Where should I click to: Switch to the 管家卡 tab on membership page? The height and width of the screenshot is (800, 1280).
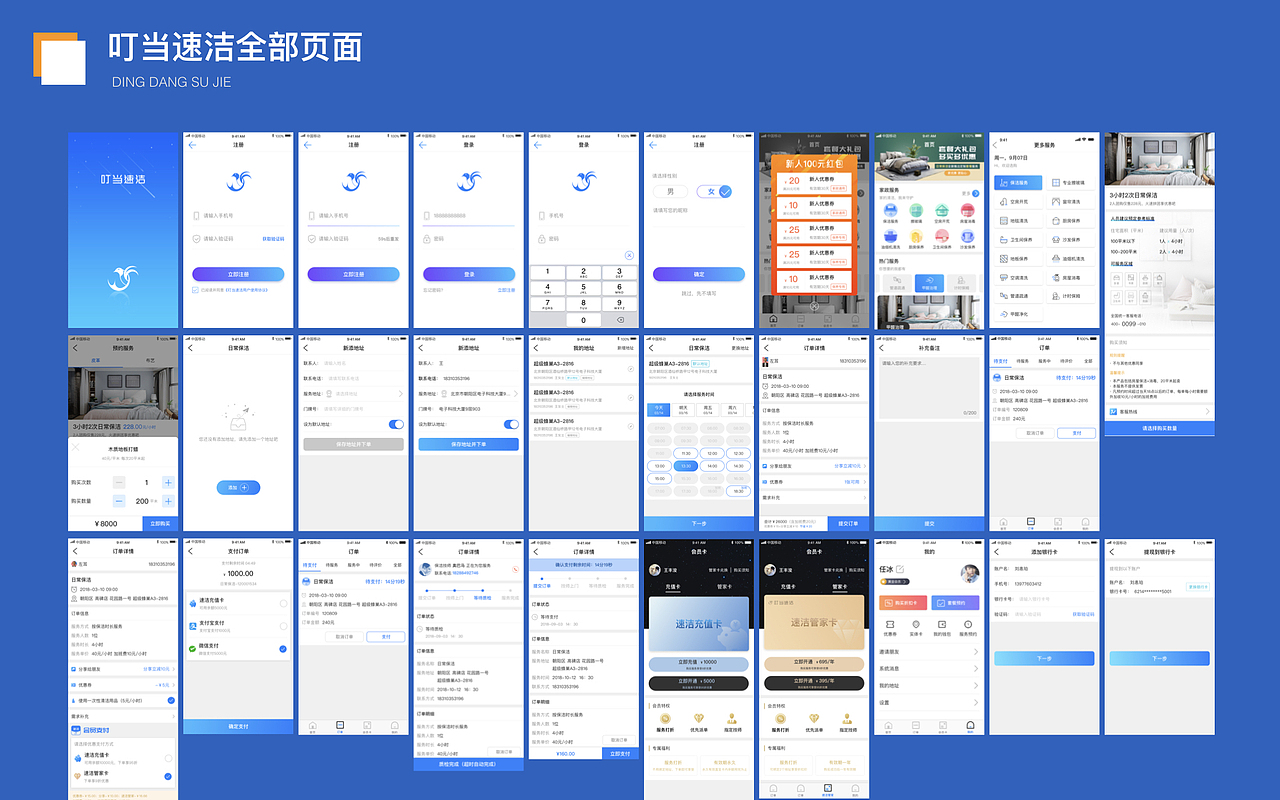724,587
